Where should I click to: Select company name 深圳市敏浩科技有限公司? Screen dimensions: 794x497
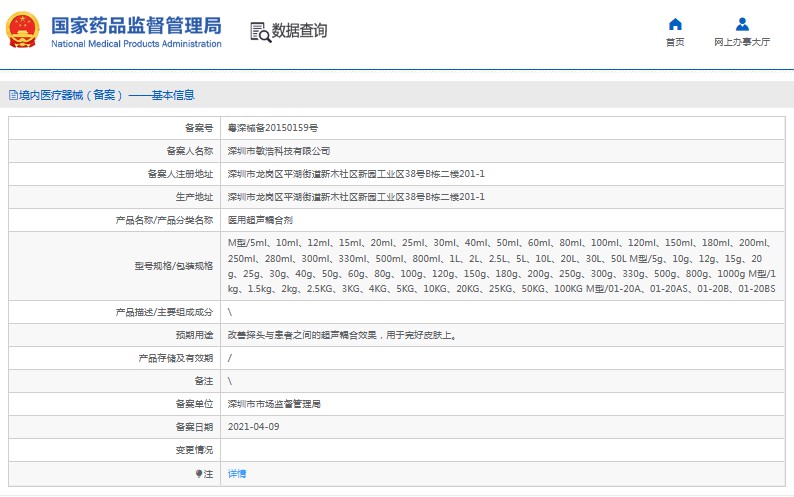coord(279,151)
